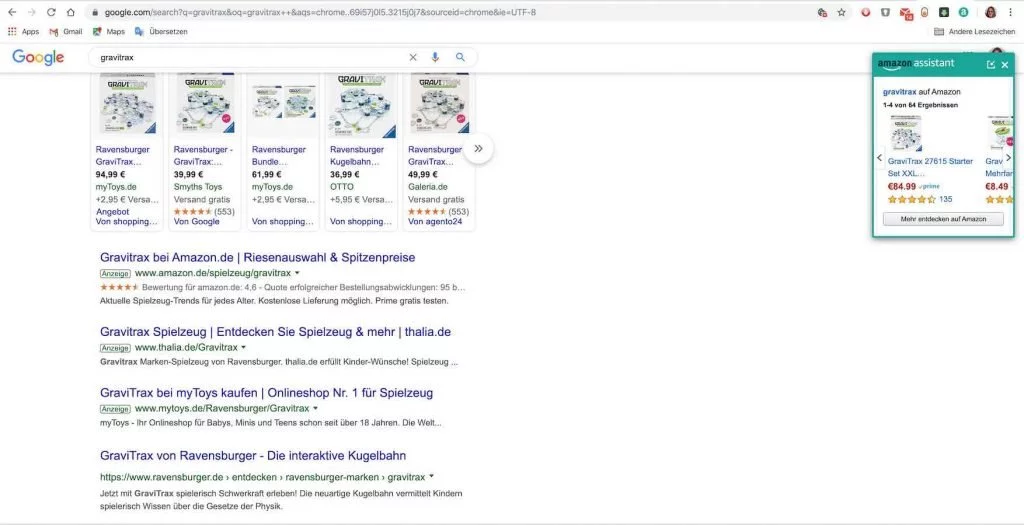Bookmark this page with the star icon
The image size is (1024, 525).
coord(841,12)
